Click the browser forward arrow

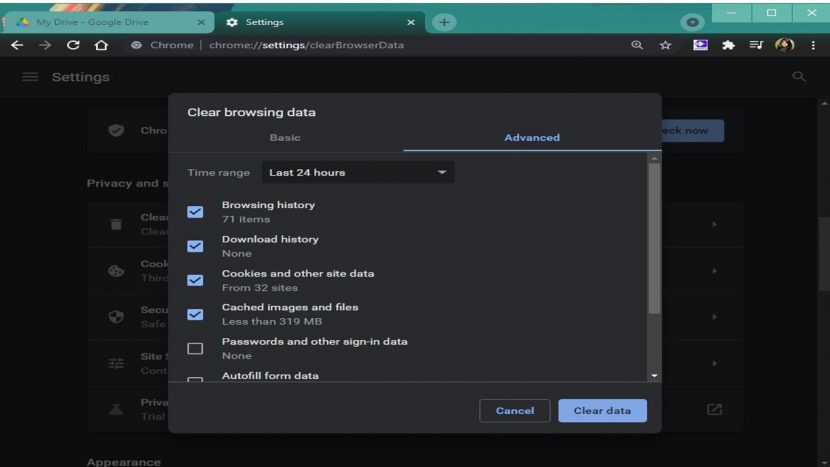pos(45,45)
